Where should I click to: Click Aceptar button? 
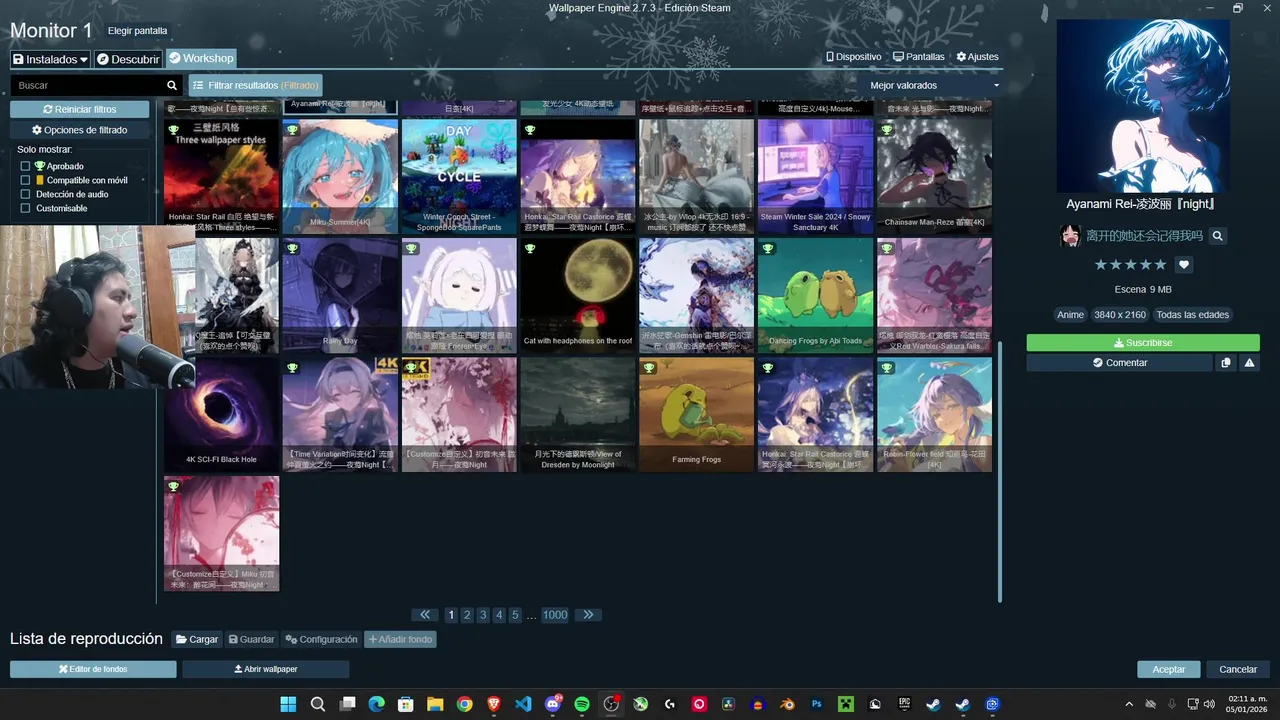[x=1169, y=669]
